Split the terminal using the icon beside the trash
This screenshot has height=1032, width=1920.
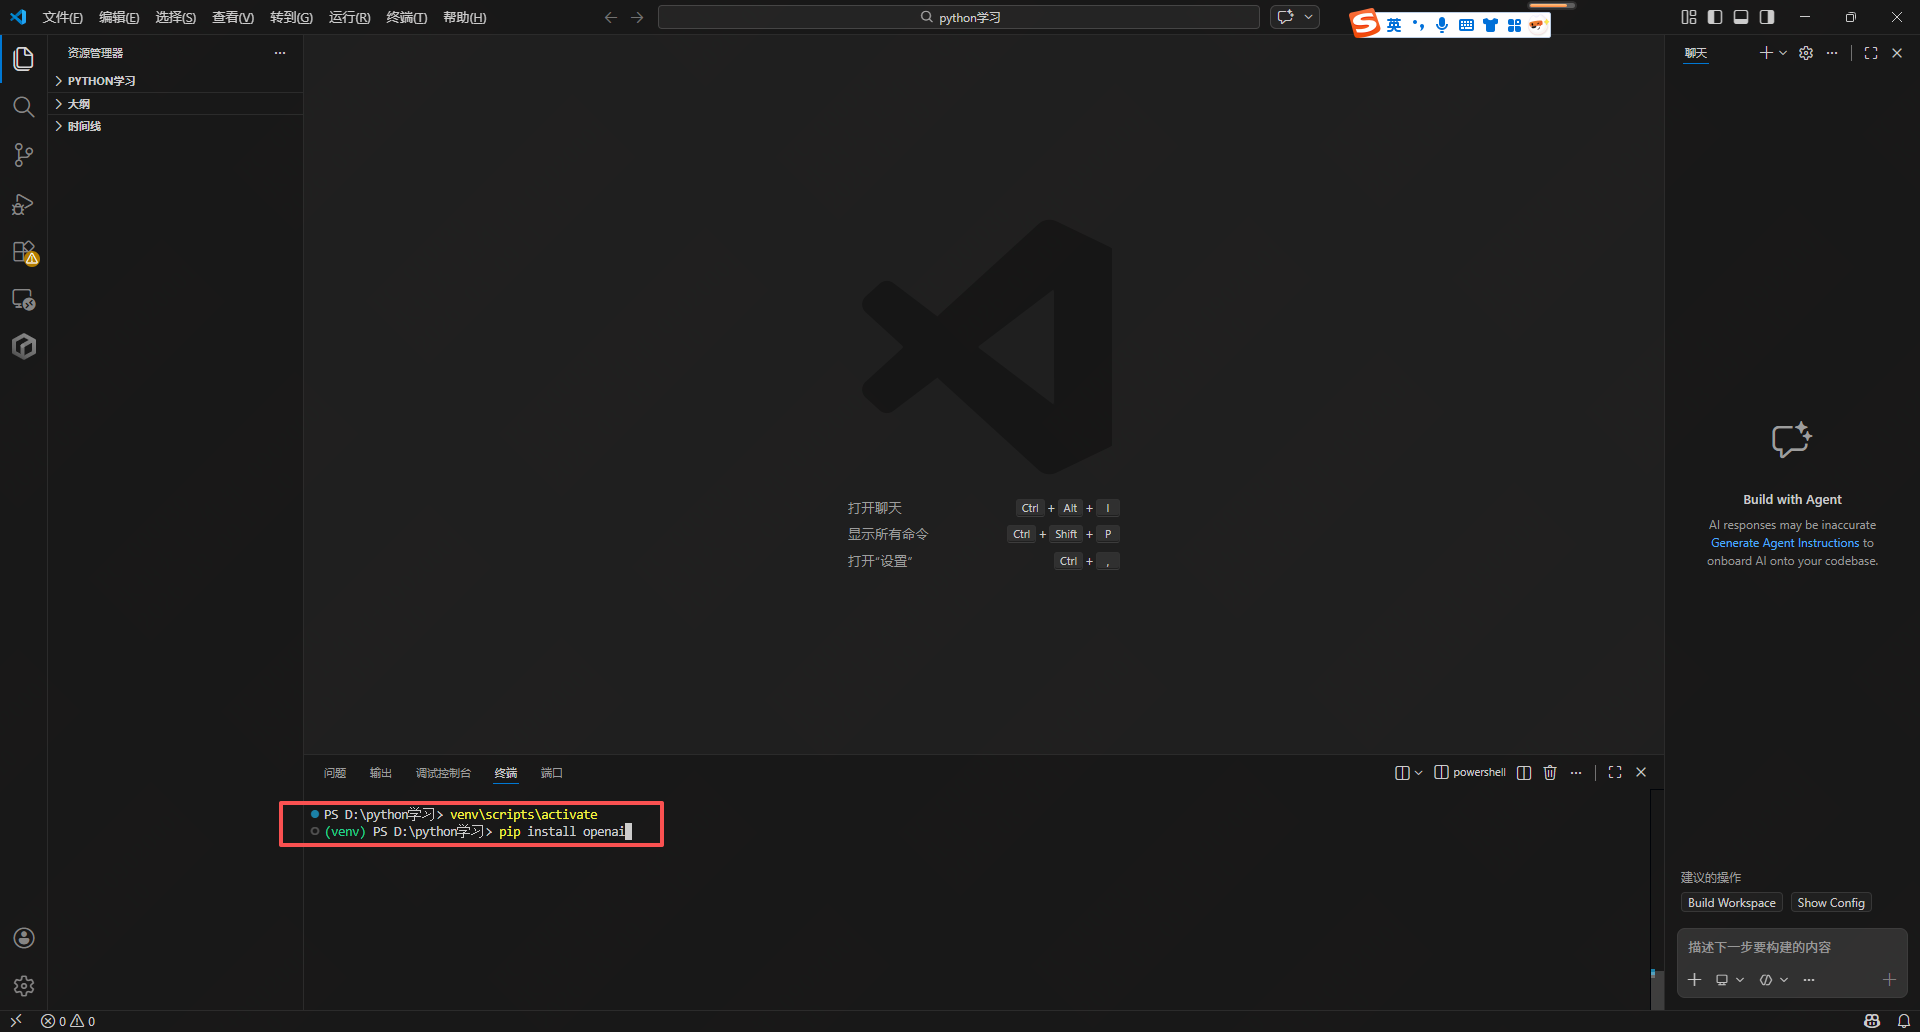1524,773
